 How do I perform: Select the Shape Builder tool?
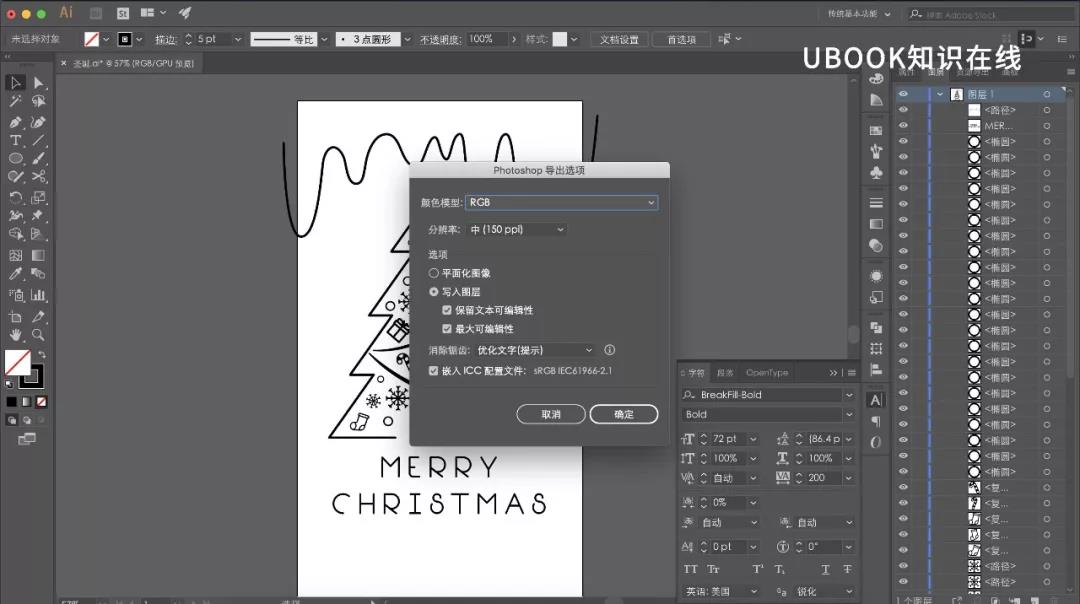click(x=15, y=234)
